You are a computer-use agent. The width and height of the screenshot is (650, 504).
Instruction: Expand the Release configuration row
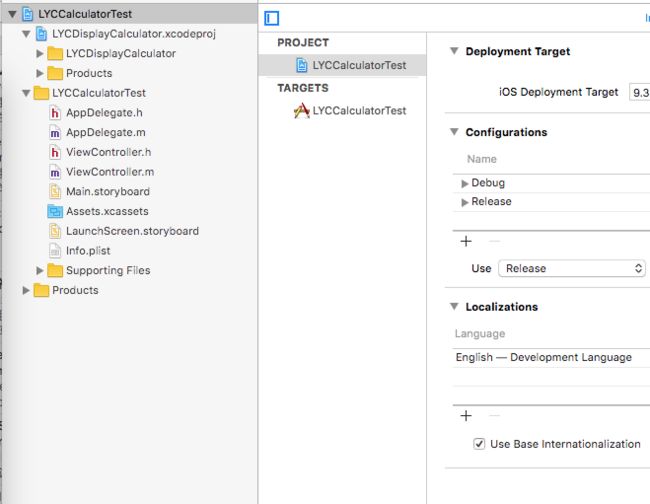[465, 202]
